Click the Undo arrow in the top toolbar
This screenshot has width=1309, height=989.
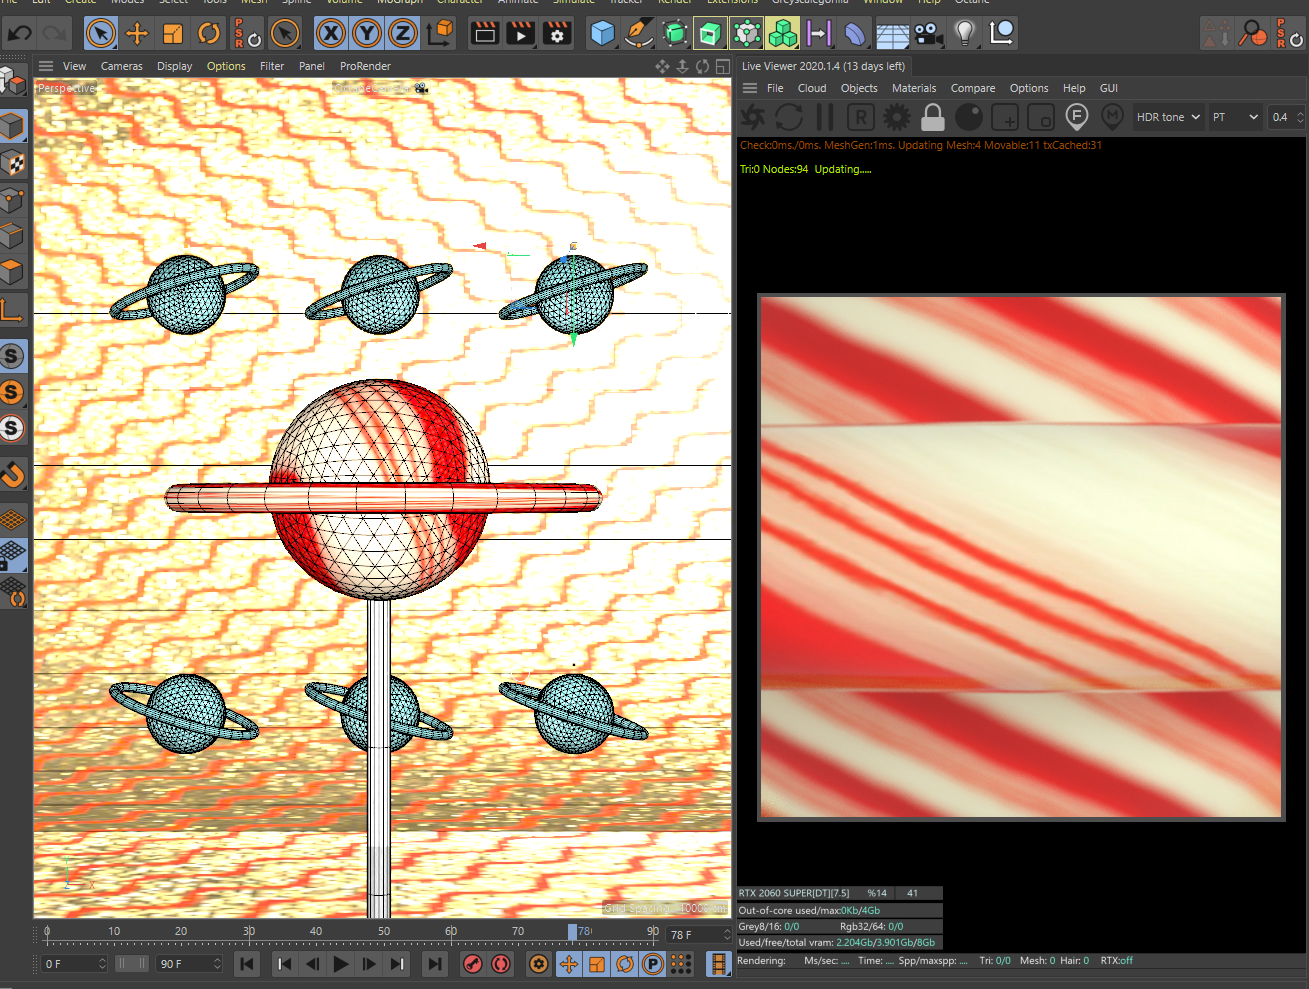pos(19,33)
